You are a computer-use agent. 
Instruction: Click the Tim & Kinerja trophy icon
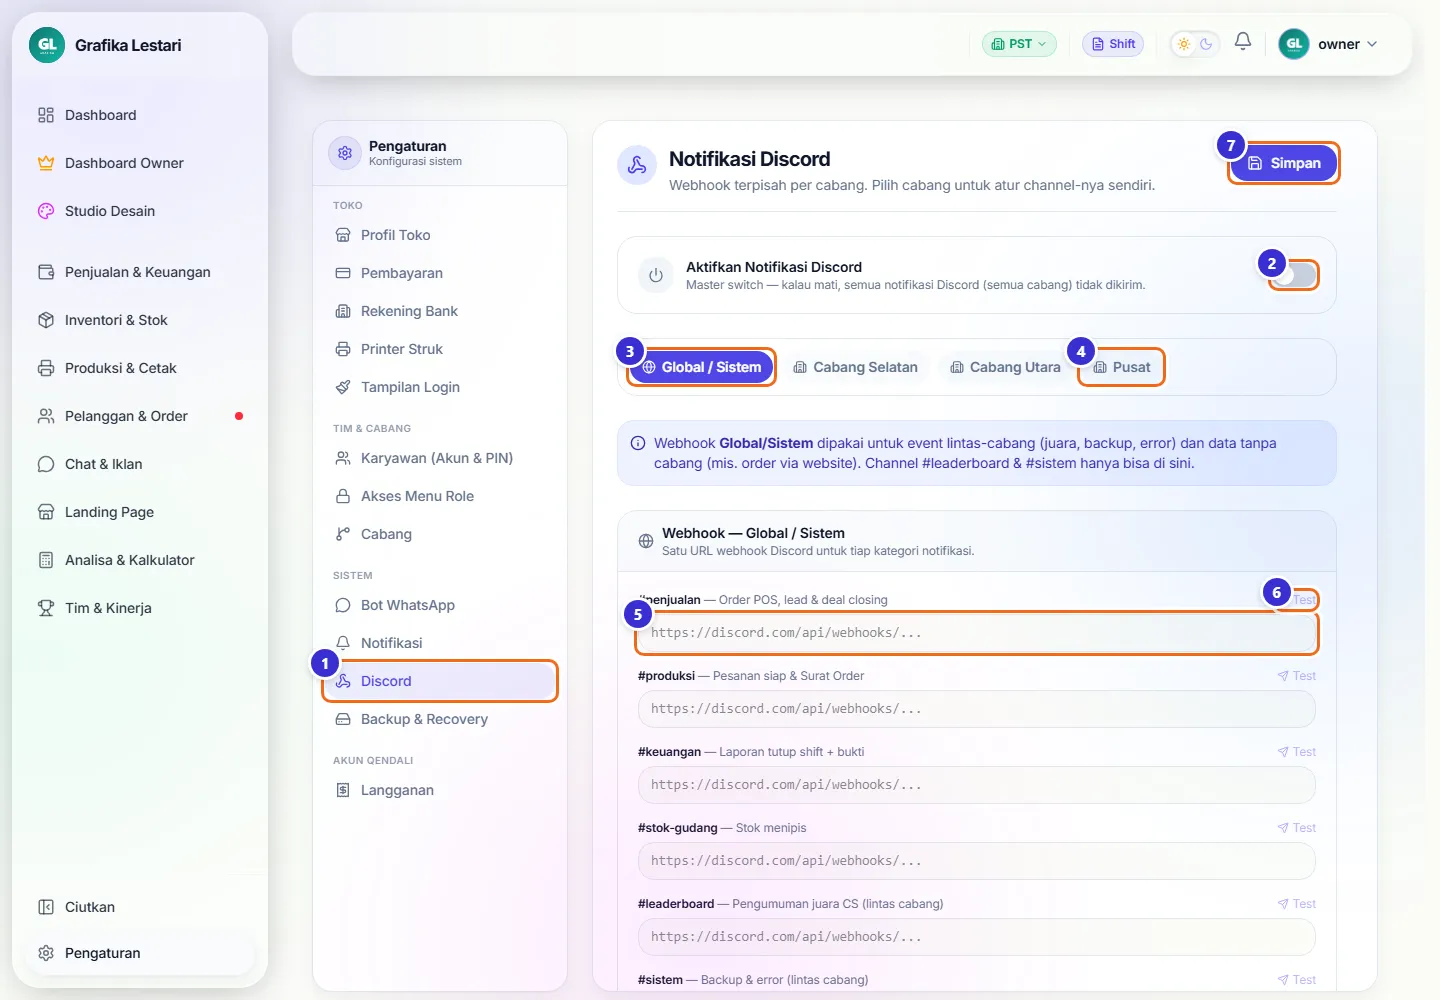pyautogui.click(x=46, y=608)
